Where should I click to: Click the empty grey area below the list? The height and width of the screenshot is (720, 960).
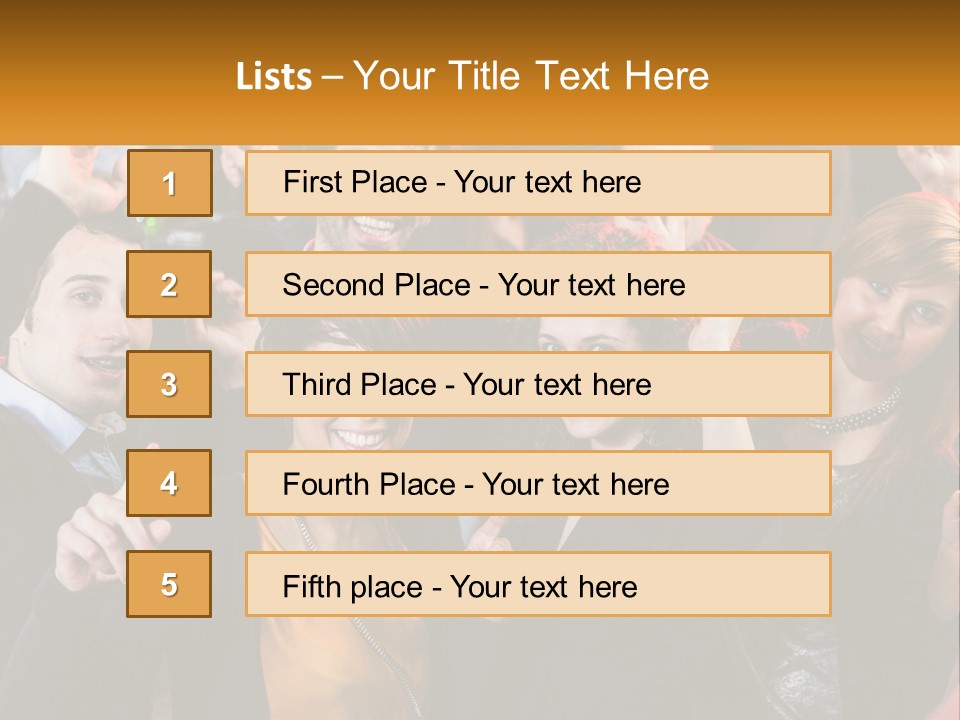480,670
